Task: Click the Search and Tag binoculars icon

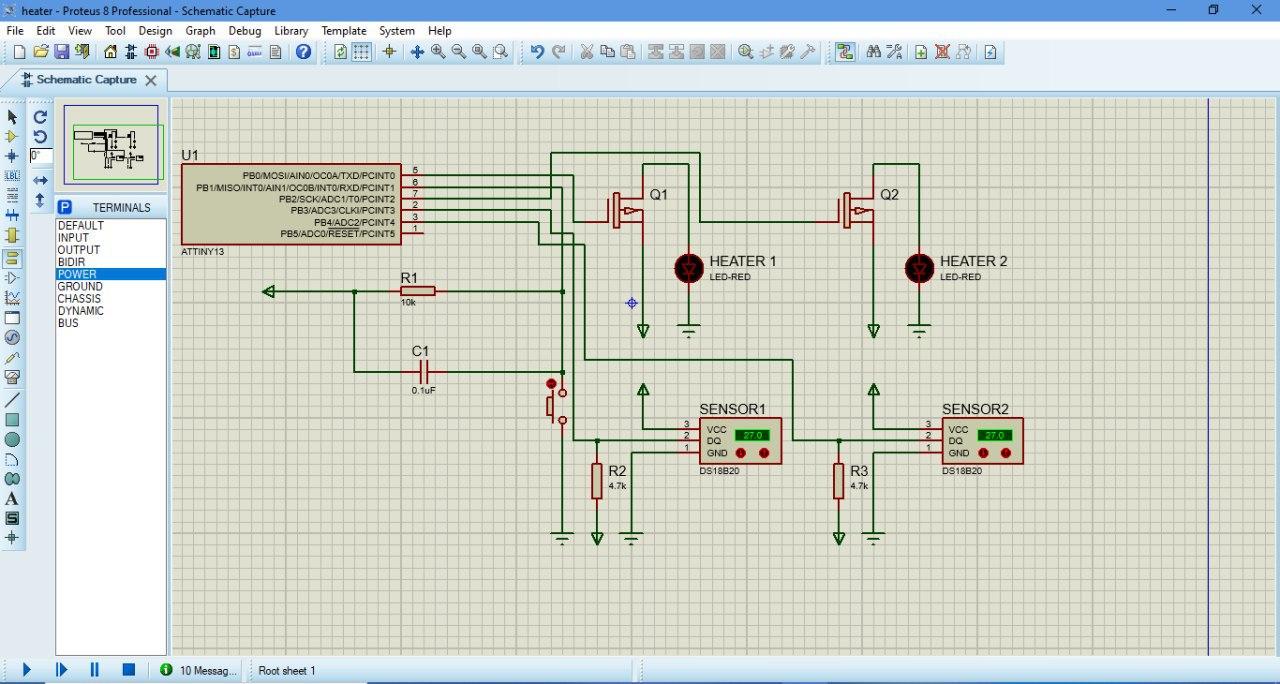Action: click(873, 52)
